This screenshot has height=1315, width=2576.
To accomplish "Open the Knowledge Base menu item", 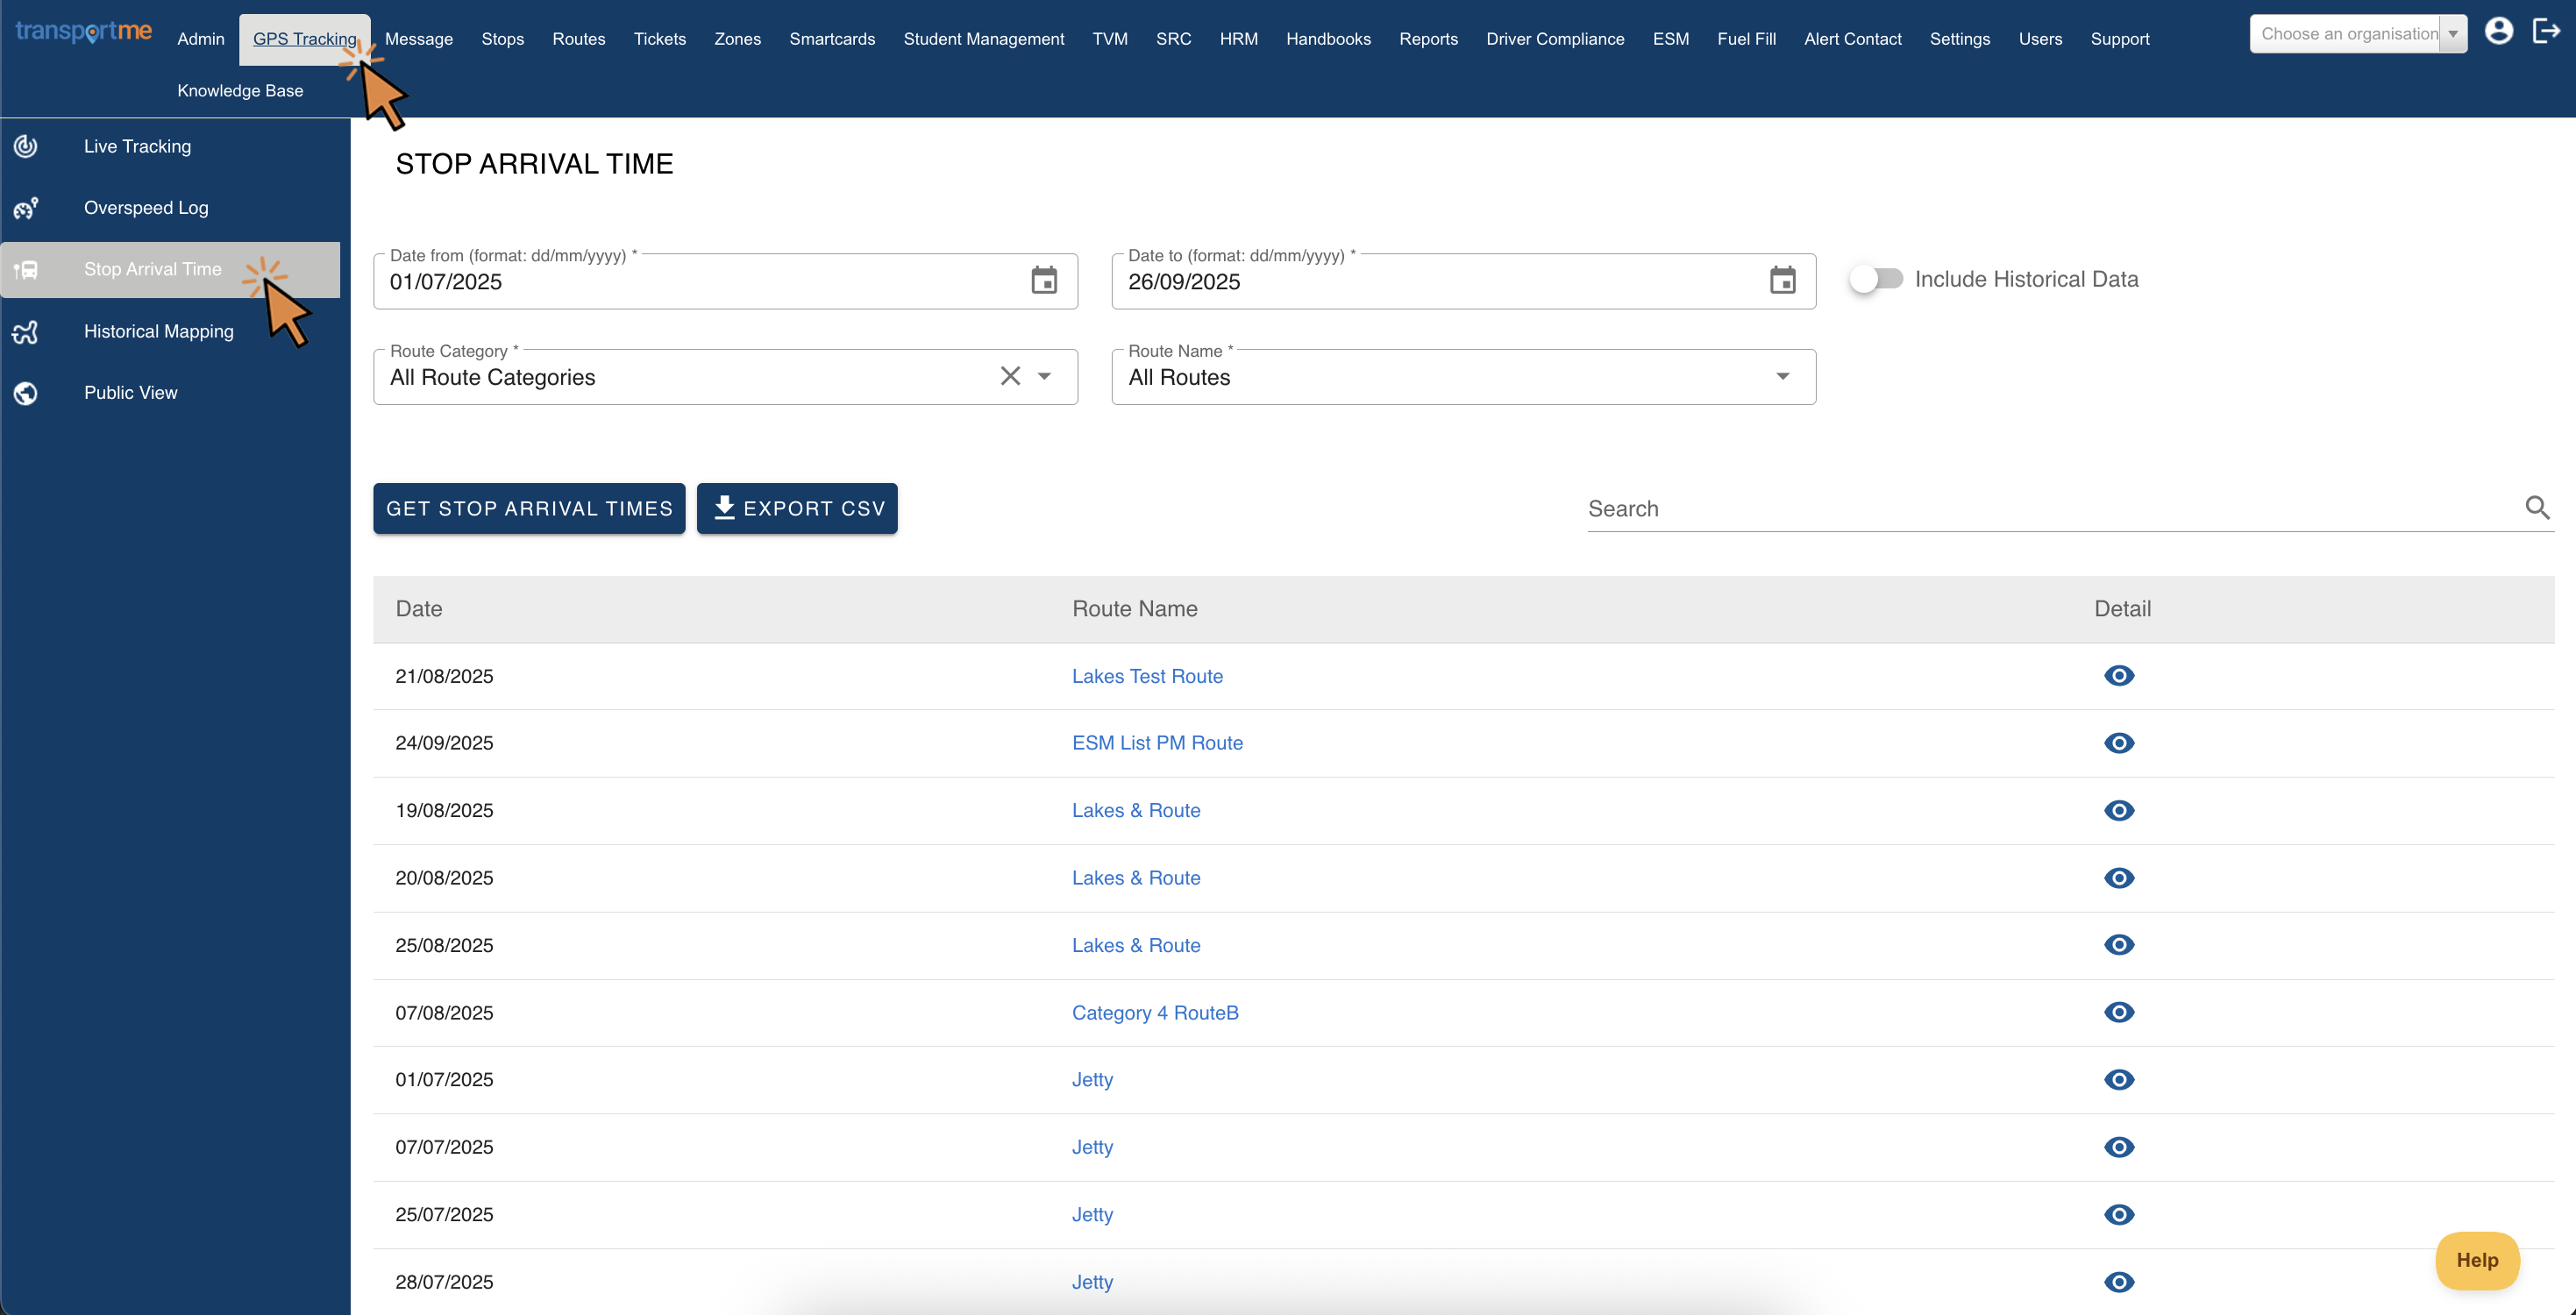I will coord(240,91).
